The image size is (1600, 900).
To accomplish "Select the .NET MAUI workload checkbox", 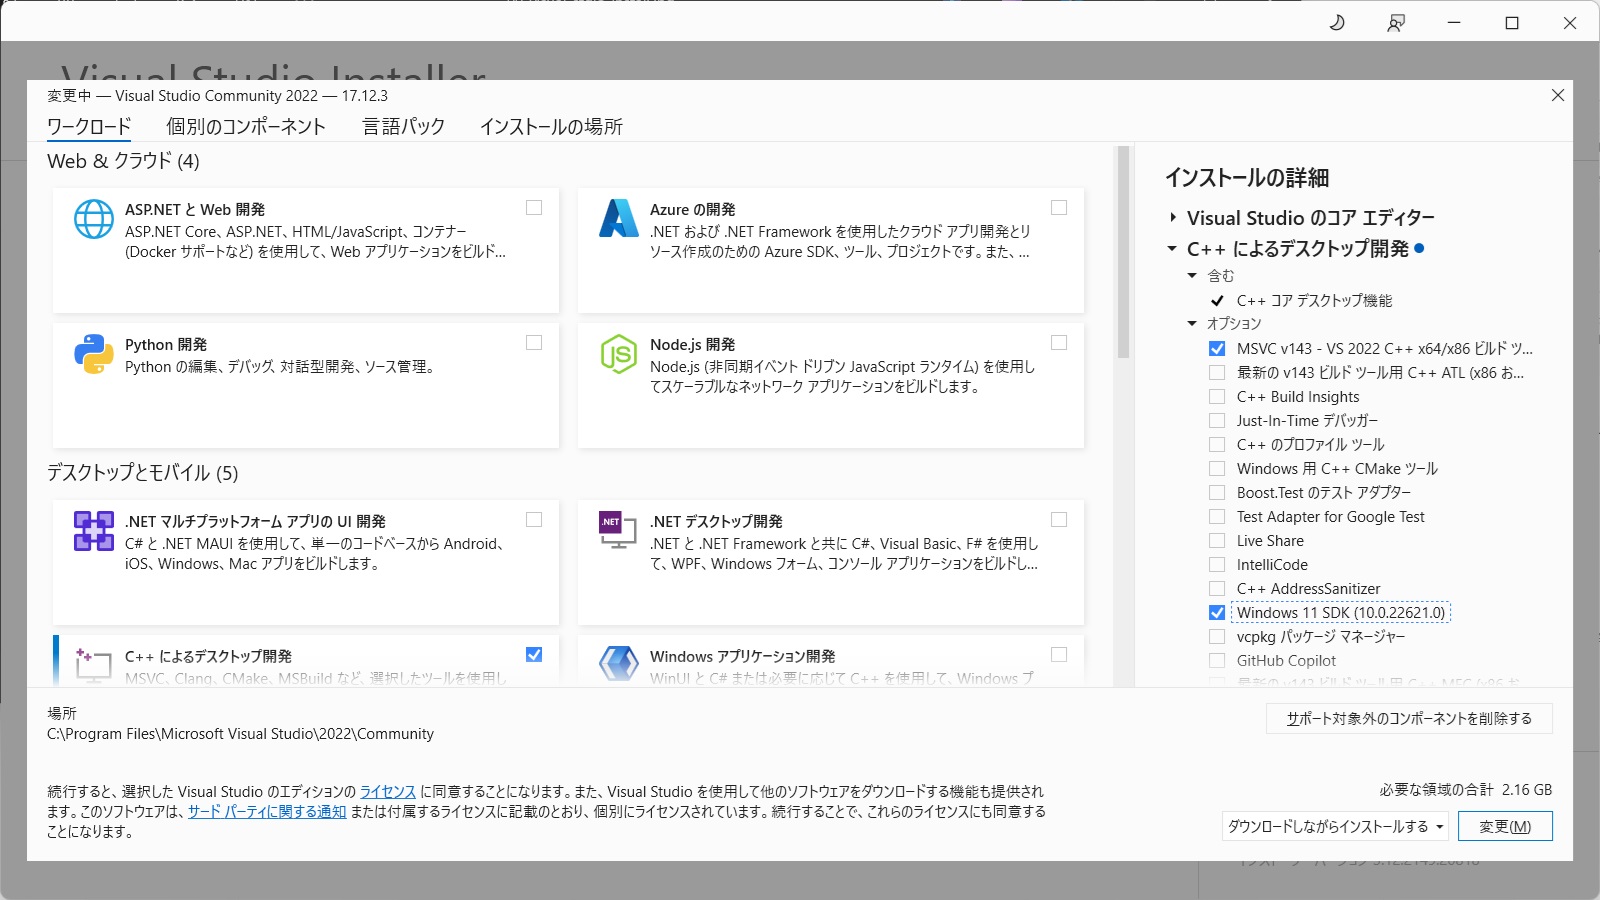I will (x=534, y=520).
